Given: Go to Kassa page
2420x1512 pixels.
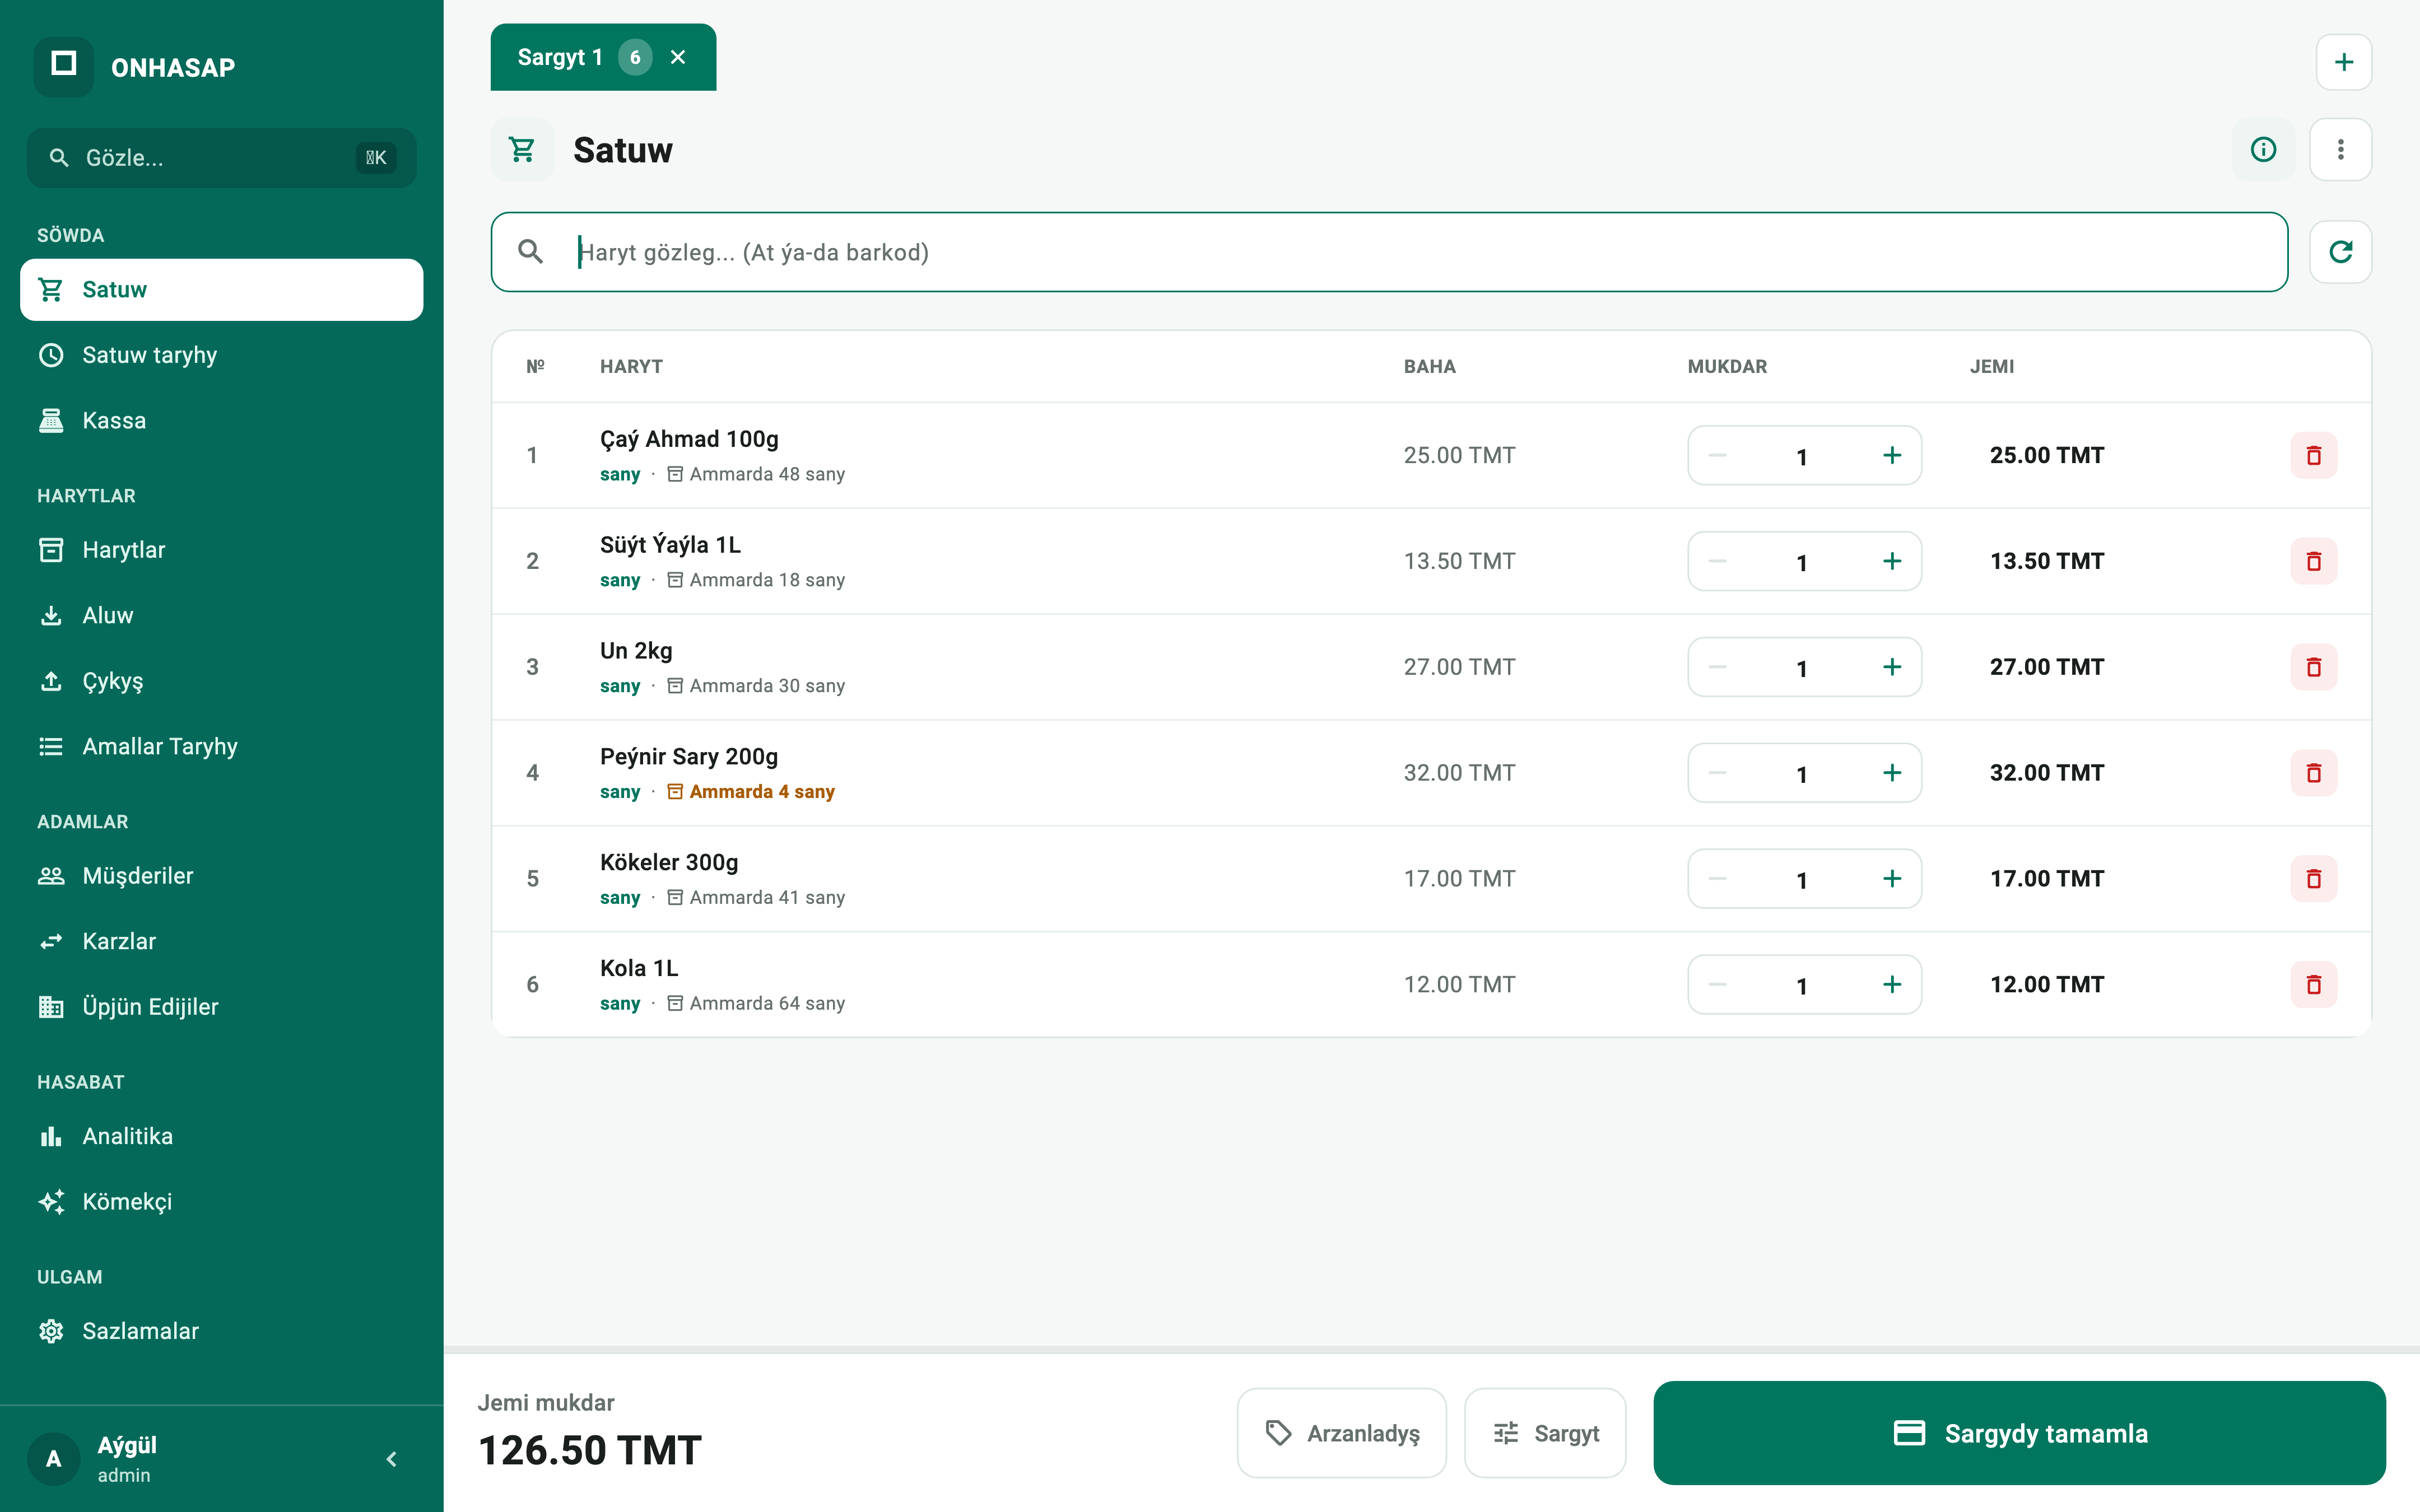Looking at the screenshot, I should (221, 420).
